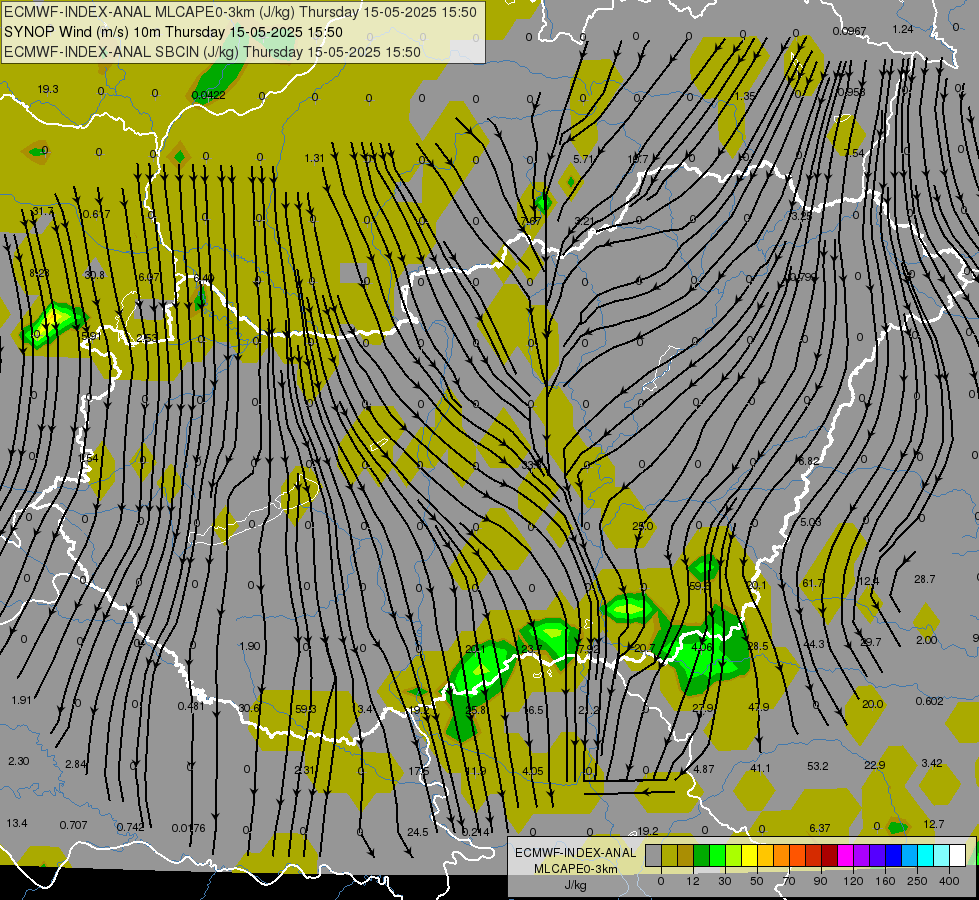
Task: Click the map value 30.8
Action: tap(94, 275)
